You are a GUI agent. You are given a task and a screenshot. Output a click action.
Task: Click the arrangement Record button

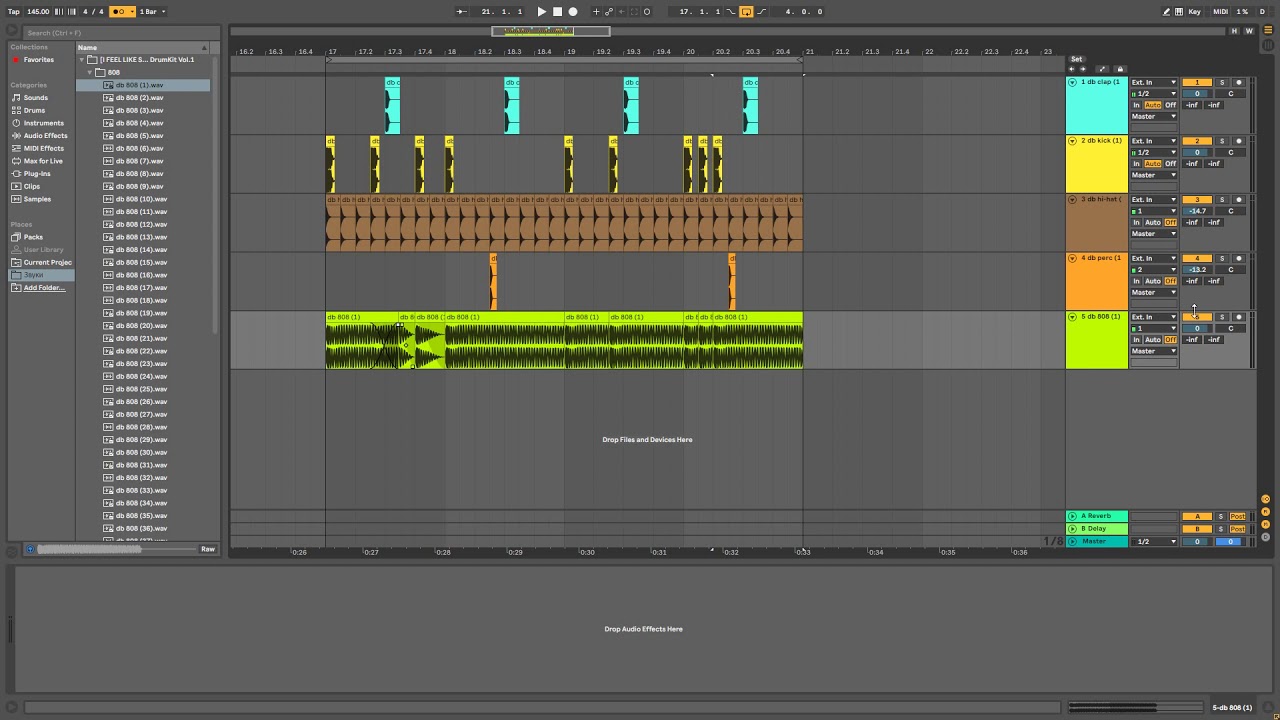[x=573, y=12]
